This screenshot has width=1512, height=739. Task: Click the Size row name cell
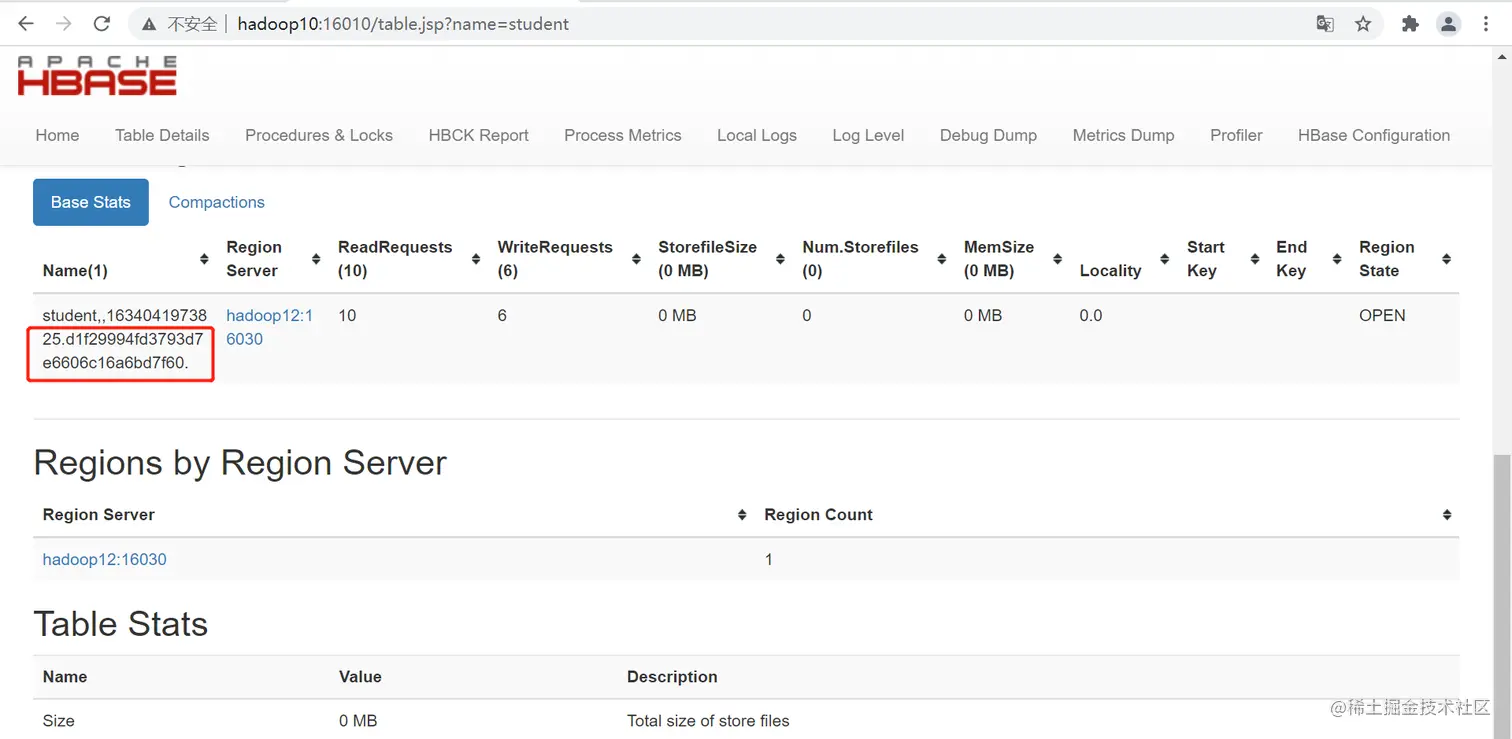click(x=58, y=721)
